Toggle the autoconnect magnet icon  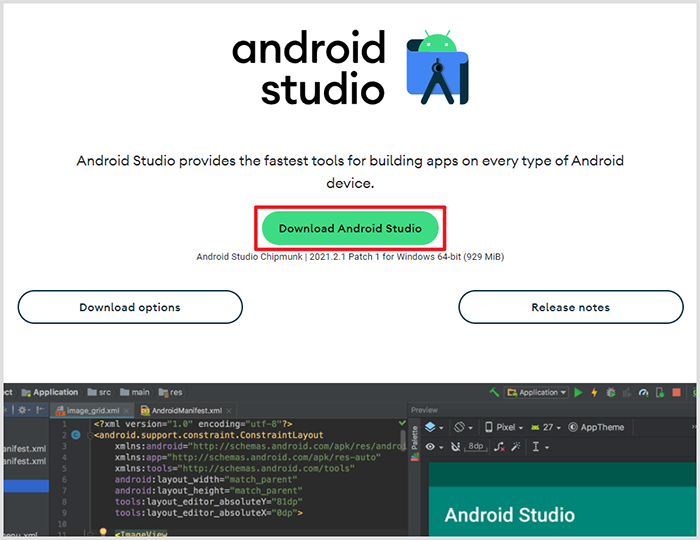(x=455, y=447)
